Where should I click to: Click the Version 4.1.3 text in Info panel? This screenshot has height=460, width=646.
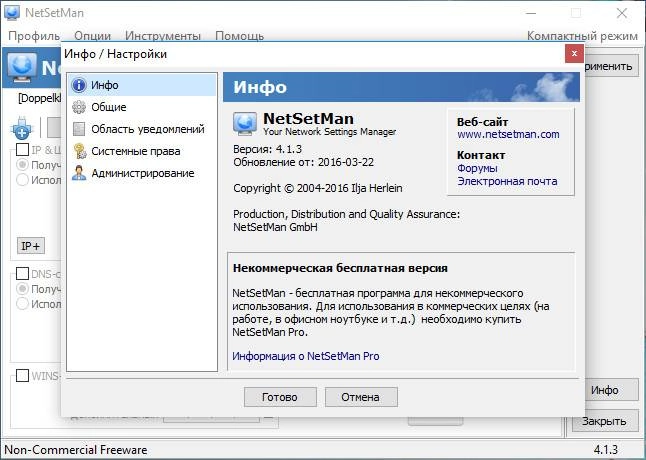(x=267, y=149)
